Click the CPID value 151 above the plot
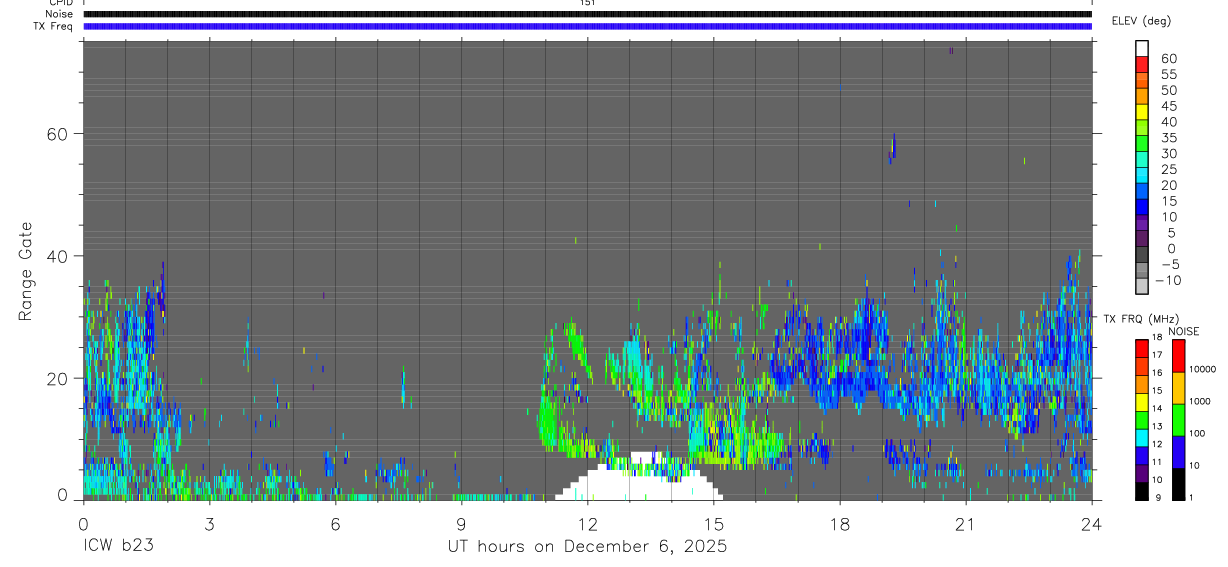 tap(587, 3)
